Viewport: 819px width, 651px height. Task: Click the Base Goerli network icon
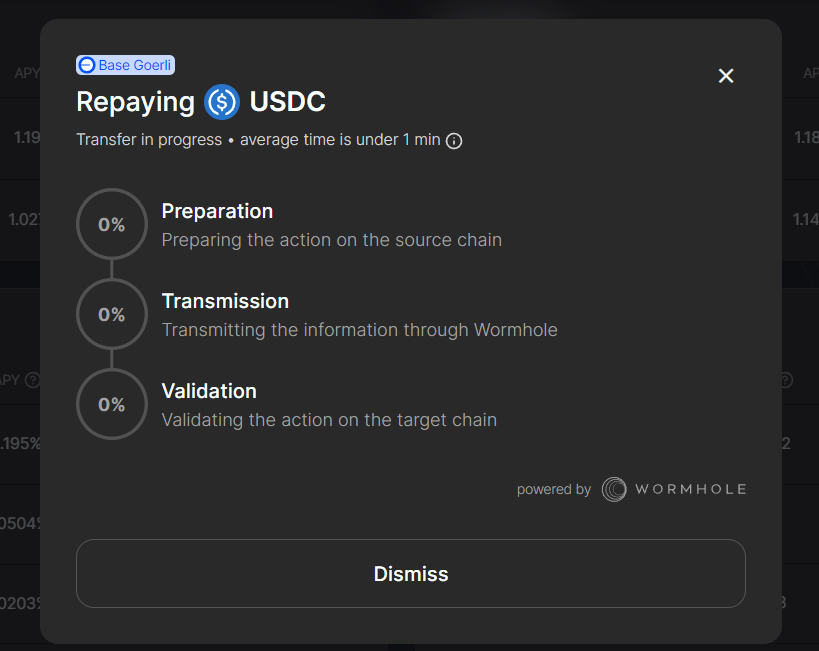pyautogui.click(x=87, y=65)
